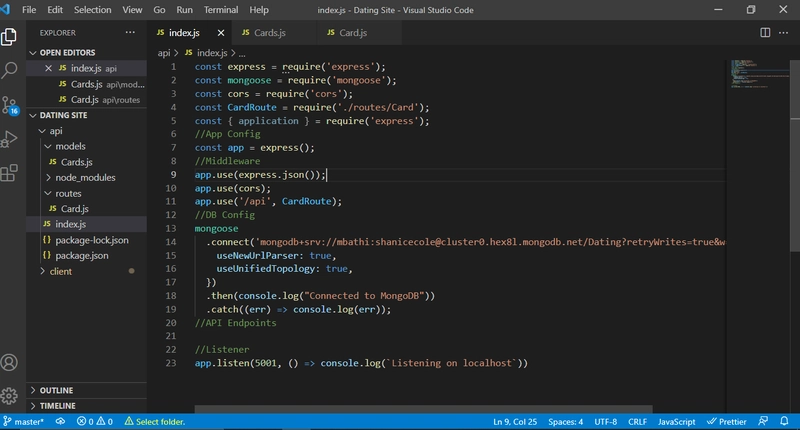Open the Selection menu

[92, 10]
